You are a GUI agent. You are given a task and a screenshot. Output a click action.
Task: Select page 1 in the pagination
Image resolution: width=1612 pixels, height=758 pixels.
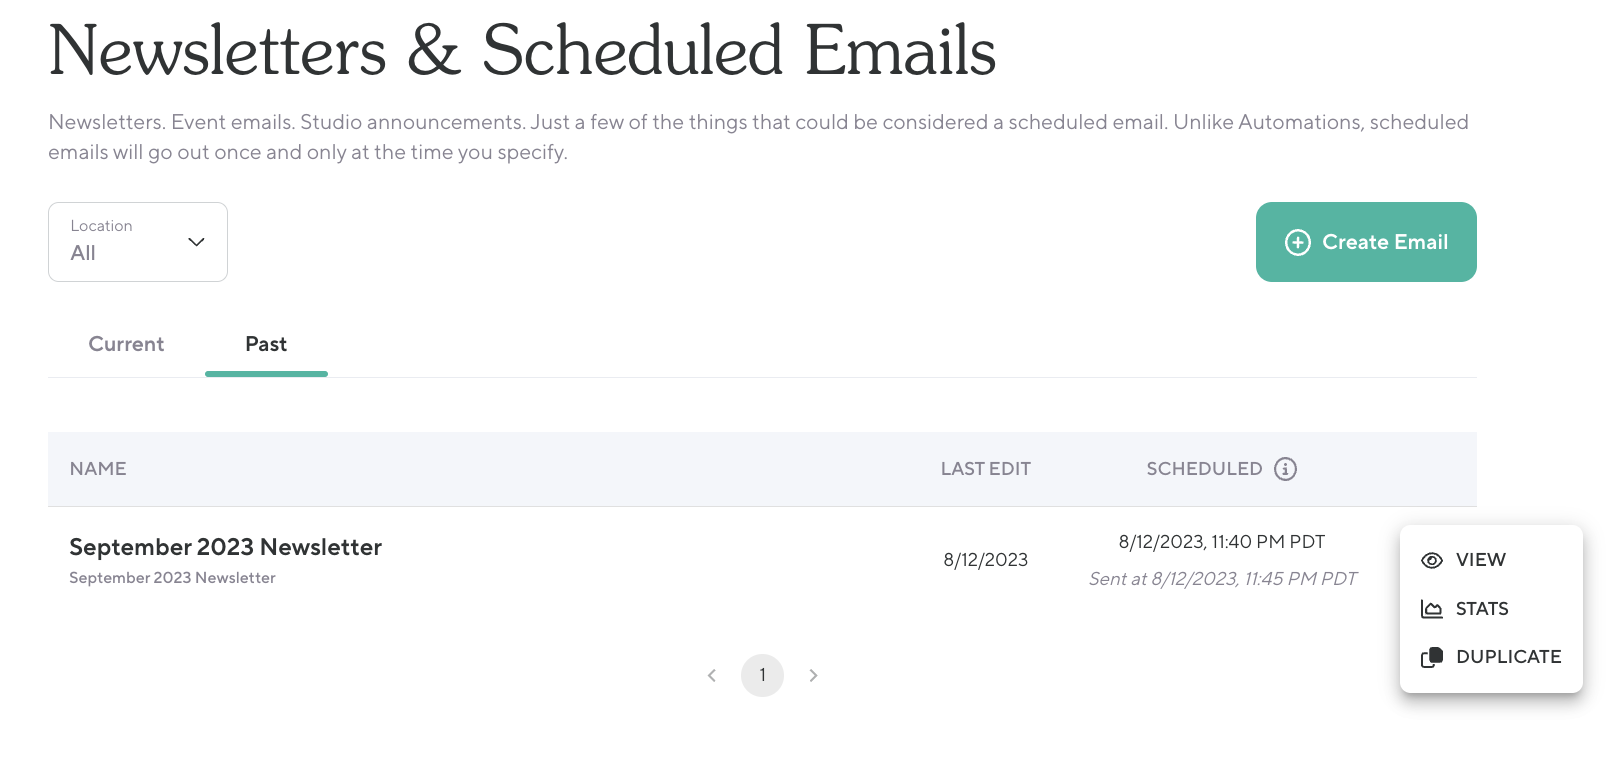tap(762, 676)
